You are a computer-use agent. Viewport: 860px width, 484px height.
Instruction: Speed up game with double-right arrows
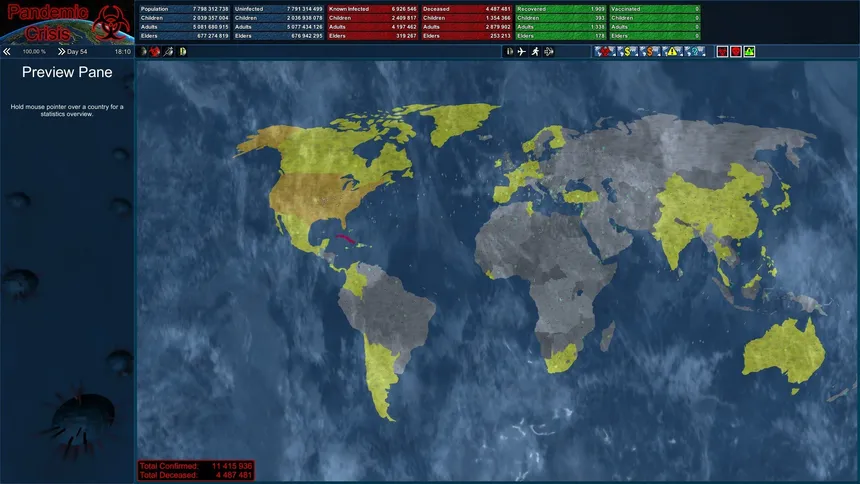click(x=61, y=52)
